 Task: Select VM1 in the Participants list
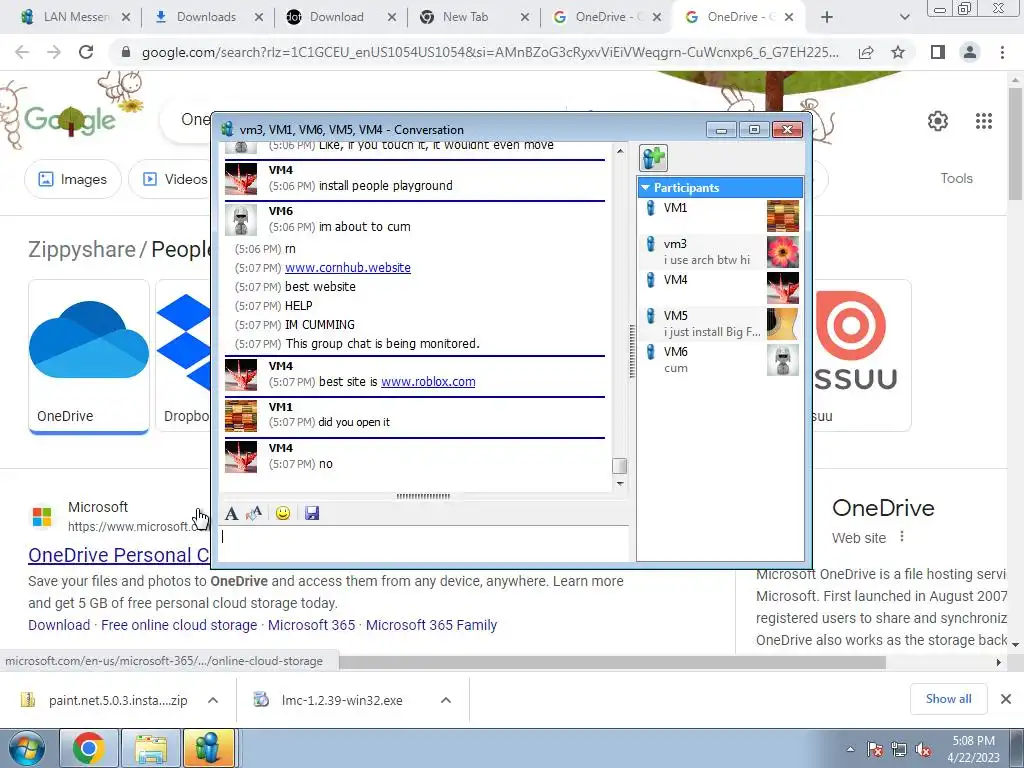point(720,216)
